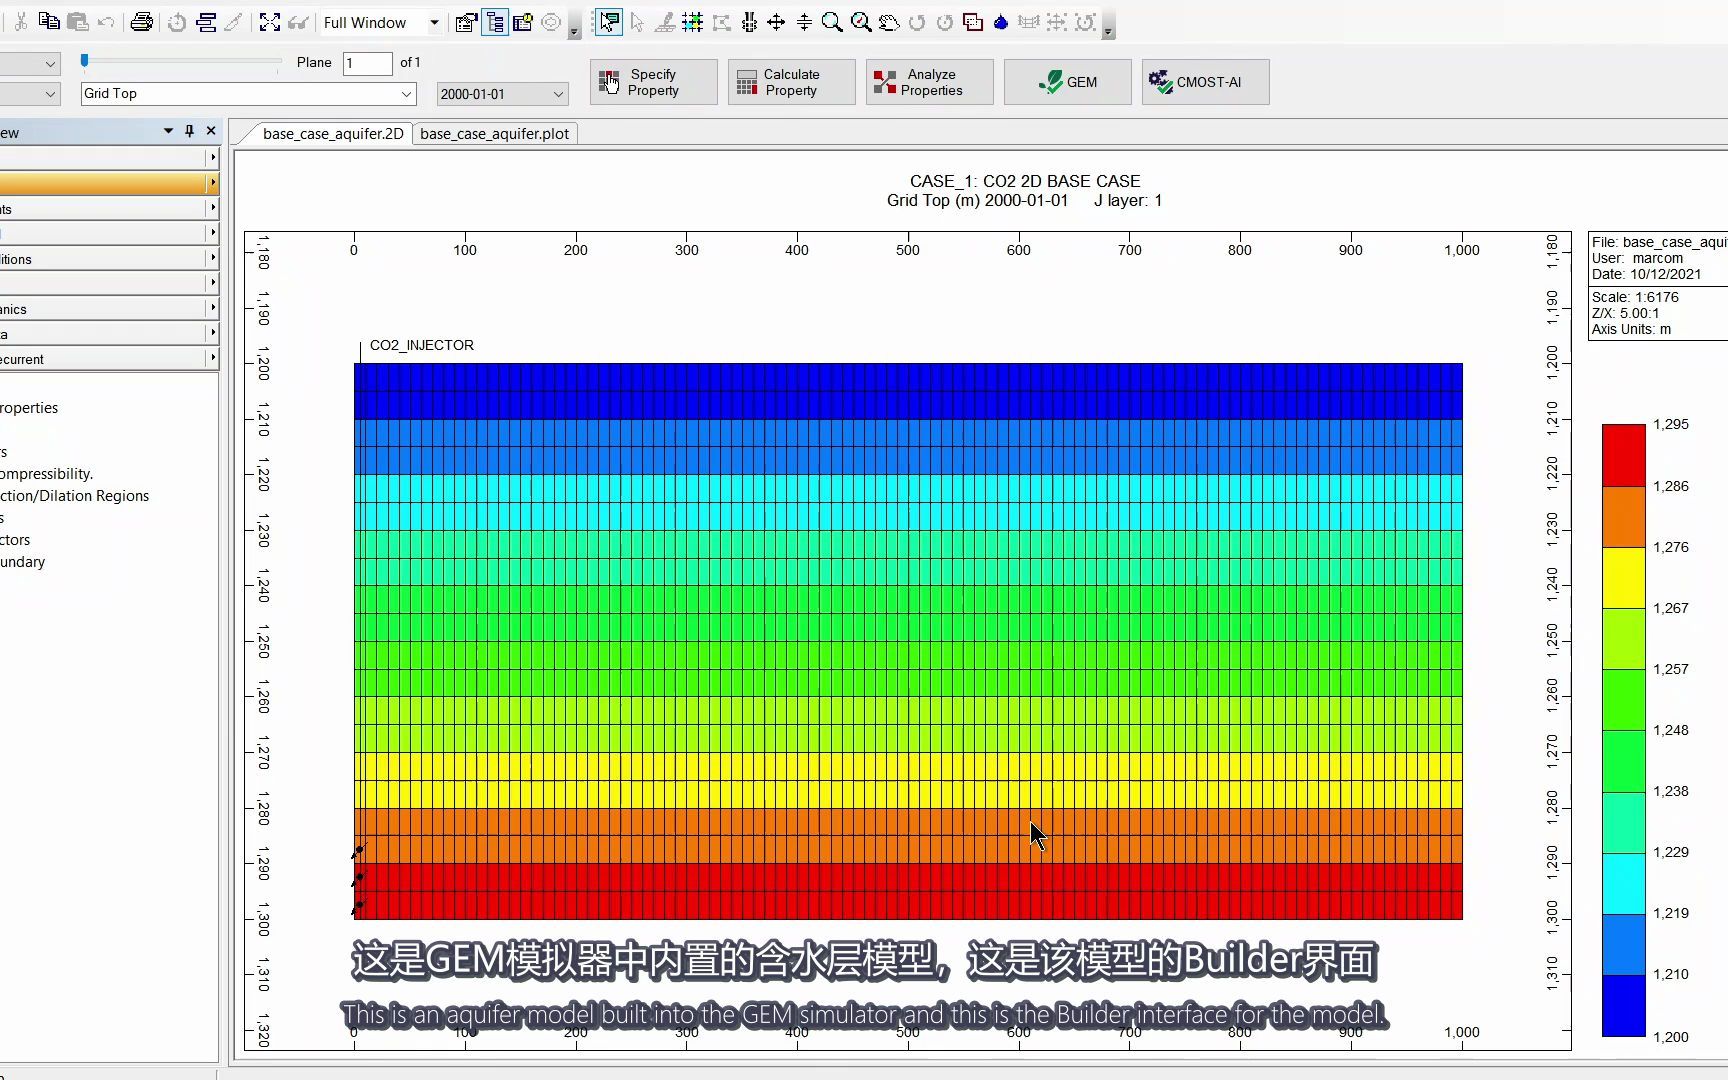Click the 'Scale: 1:6176' info text

(1635, 297)
